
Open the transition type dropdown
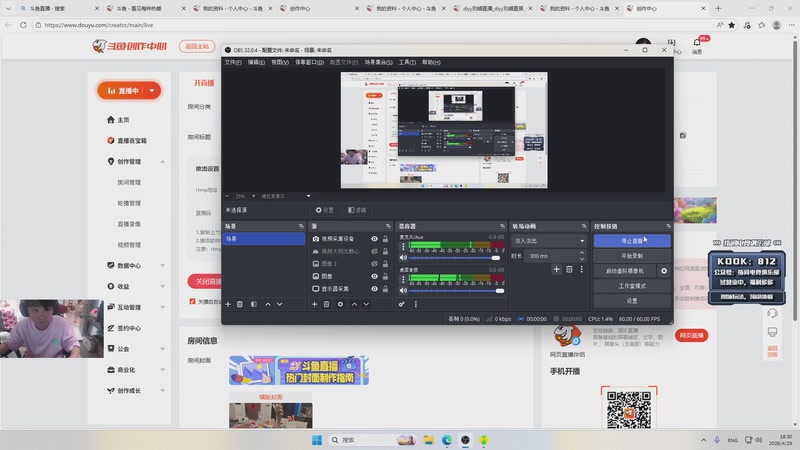click(x=549, y=241)
